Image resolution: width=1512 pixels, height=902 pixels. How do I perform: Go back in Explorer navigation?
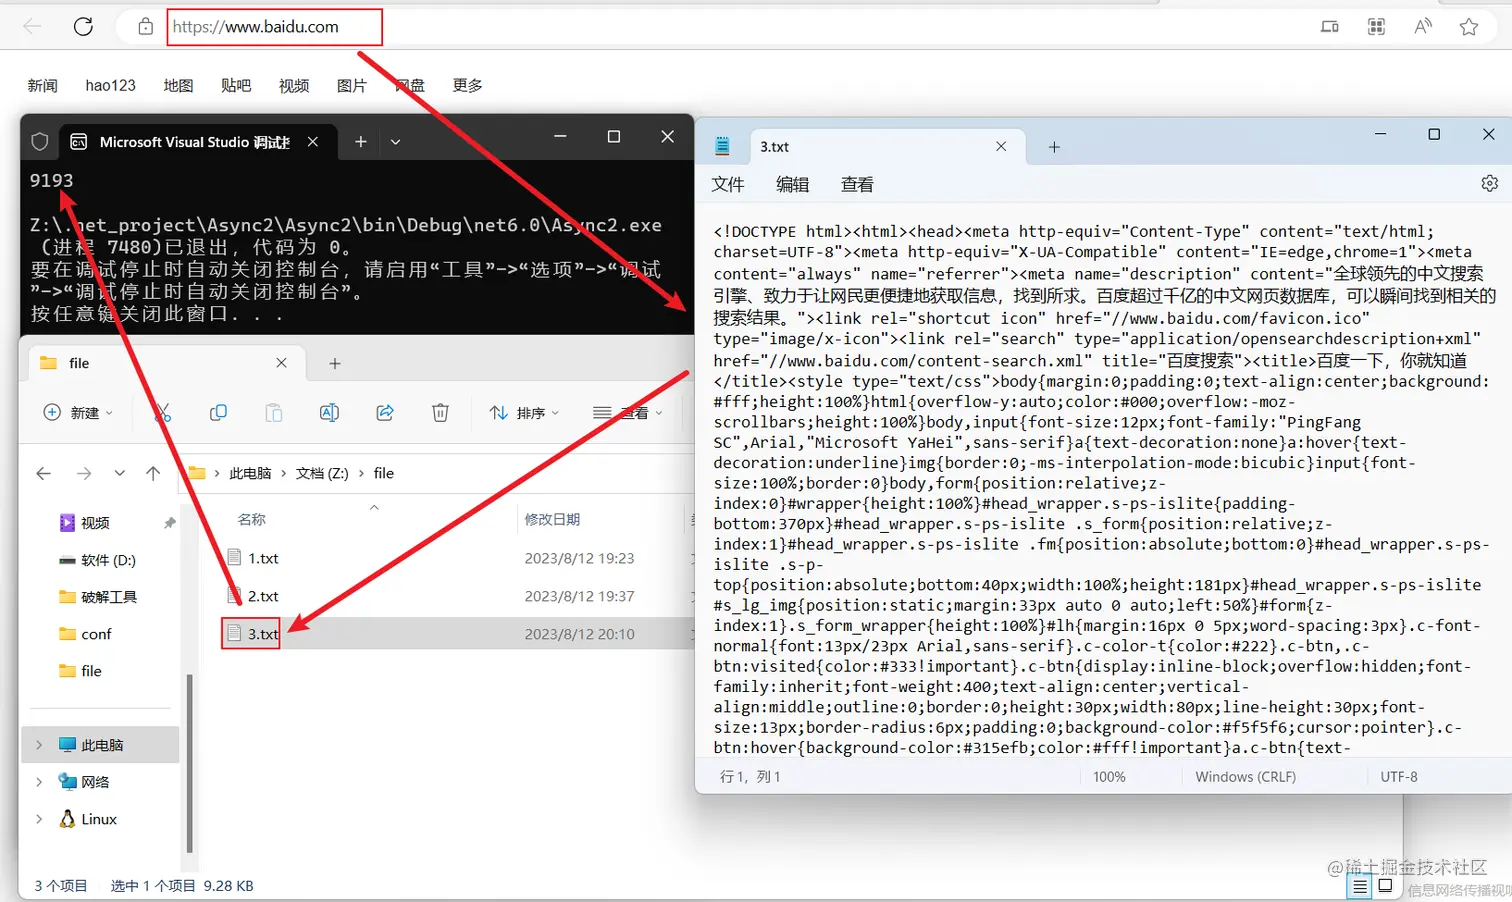click(x=43, y=474)
